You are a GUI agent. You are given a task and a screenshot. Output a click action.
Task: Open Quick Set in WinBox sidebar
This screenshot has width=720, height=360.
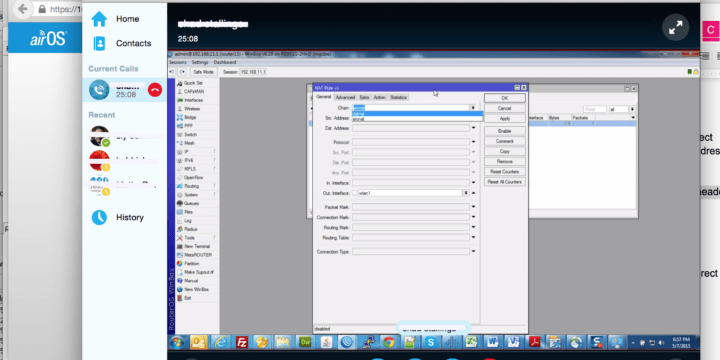click(193, 83)
